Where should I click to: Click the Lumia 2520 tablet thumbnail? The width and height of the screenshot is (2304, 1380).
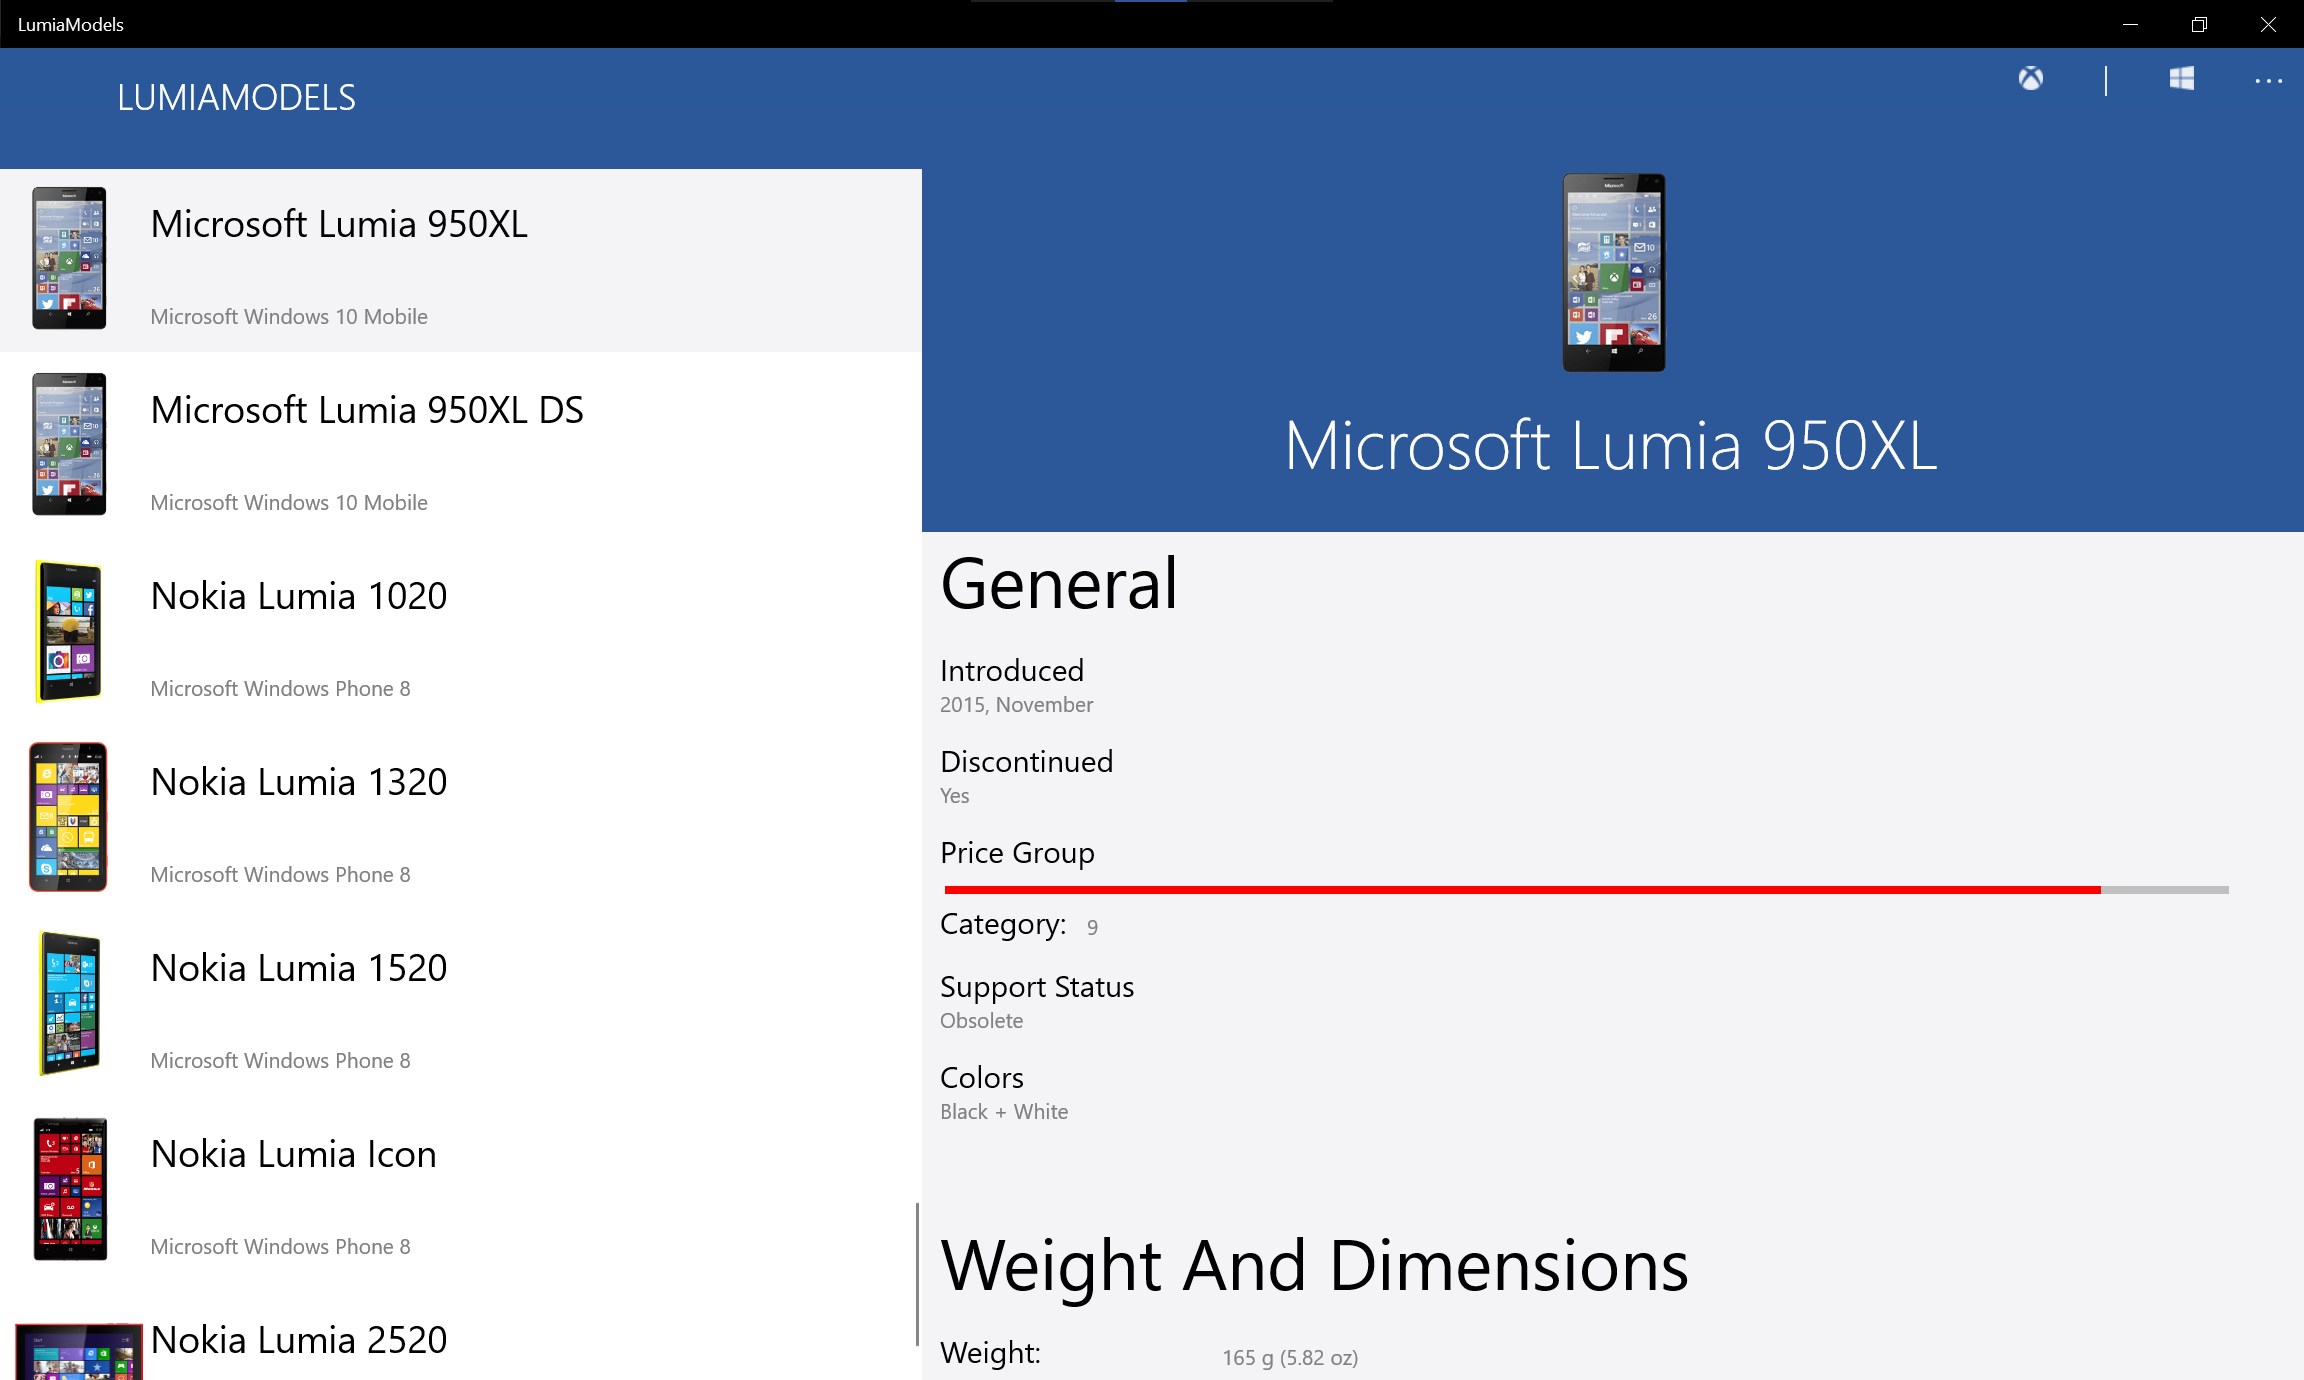(x=79, y=1352)
